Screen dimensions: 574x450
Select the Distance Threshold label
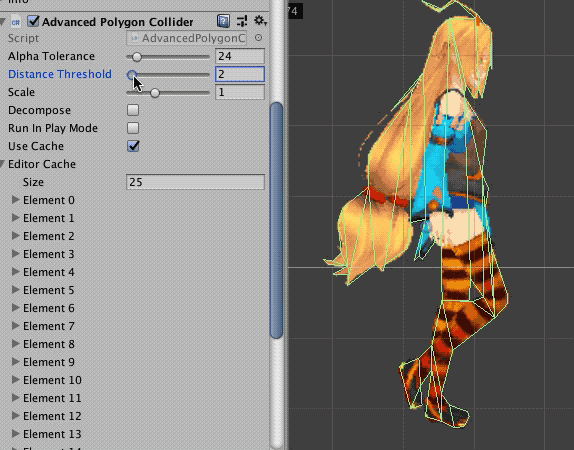(60, 74)
